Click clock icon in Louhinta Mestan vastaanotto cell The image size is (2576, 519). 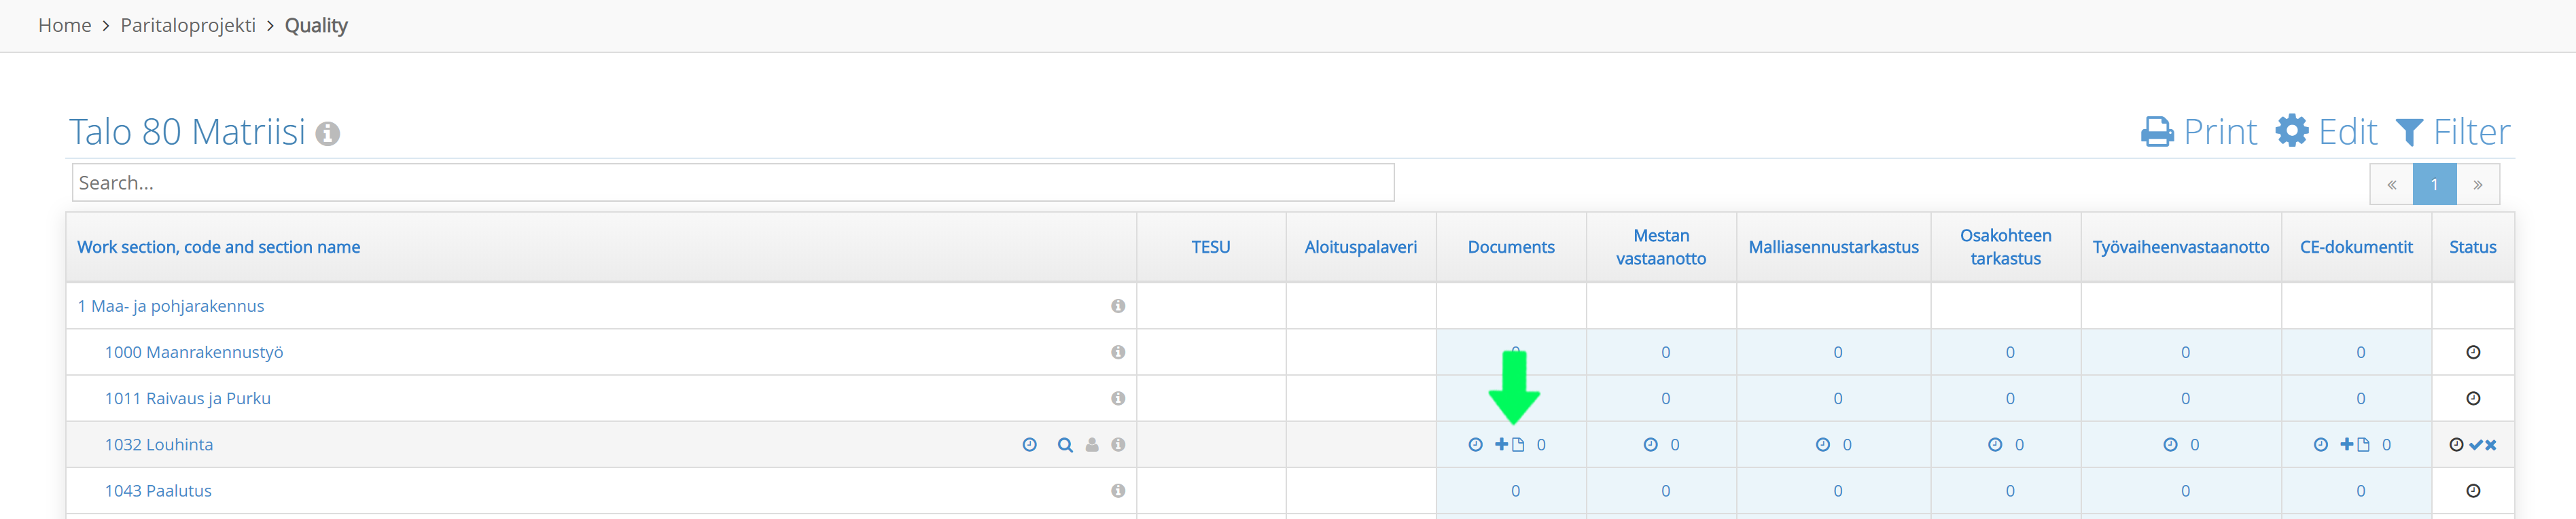click(1650, 445)
